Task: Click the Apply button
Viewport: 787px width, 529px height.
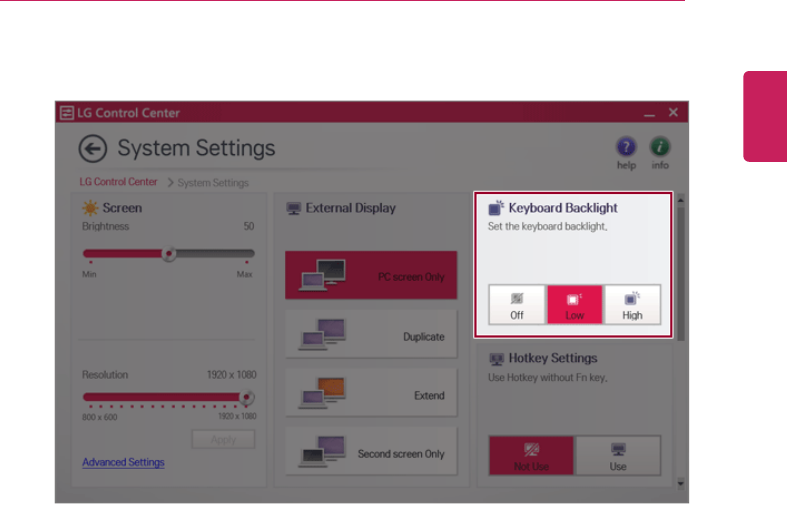Action: pos(223,440)
